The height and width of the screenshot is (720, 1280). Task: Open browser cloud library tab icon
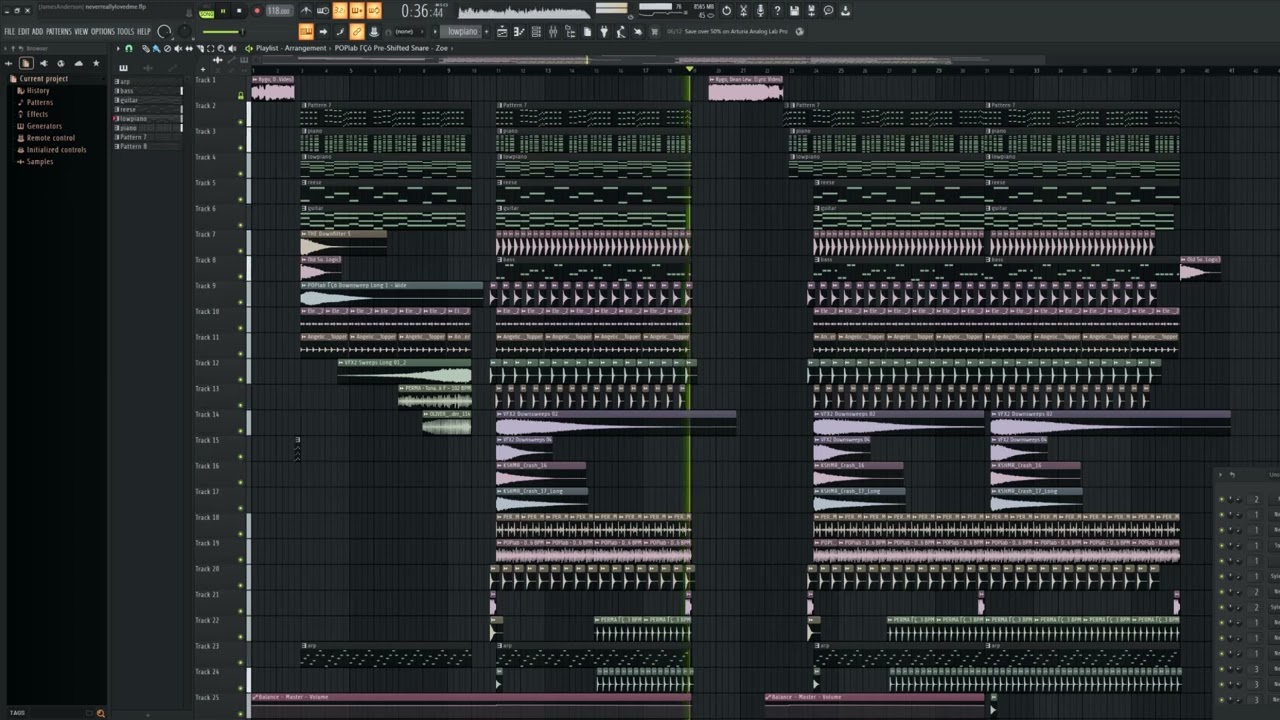(x=79, y=63)
